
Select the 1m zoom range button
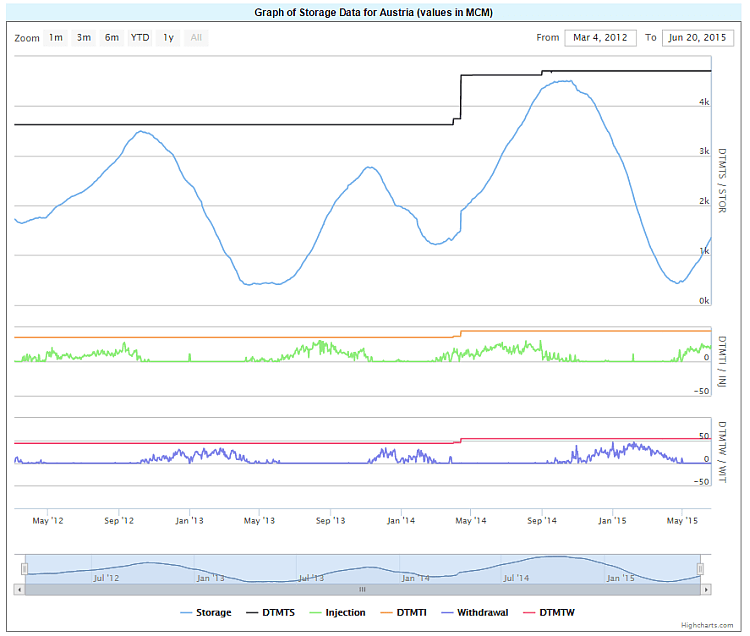pos(55,38)
